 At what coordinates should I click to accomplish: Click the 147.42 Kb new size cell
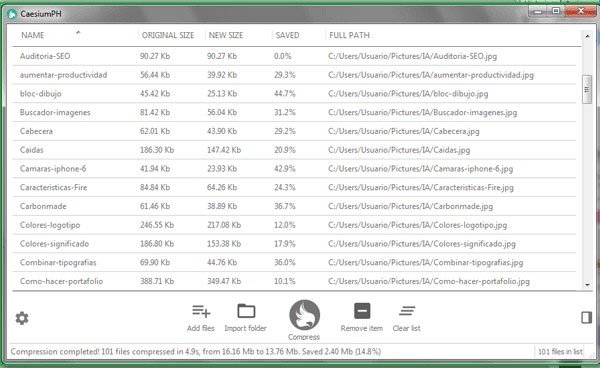pos(224,150)
